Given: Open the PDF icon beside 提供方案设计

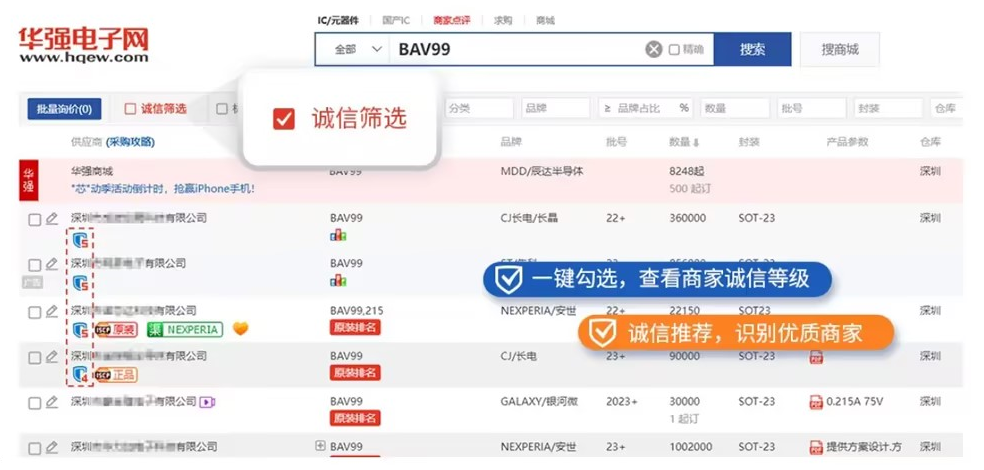Looking at the screenshot, I should click(816, 447).
